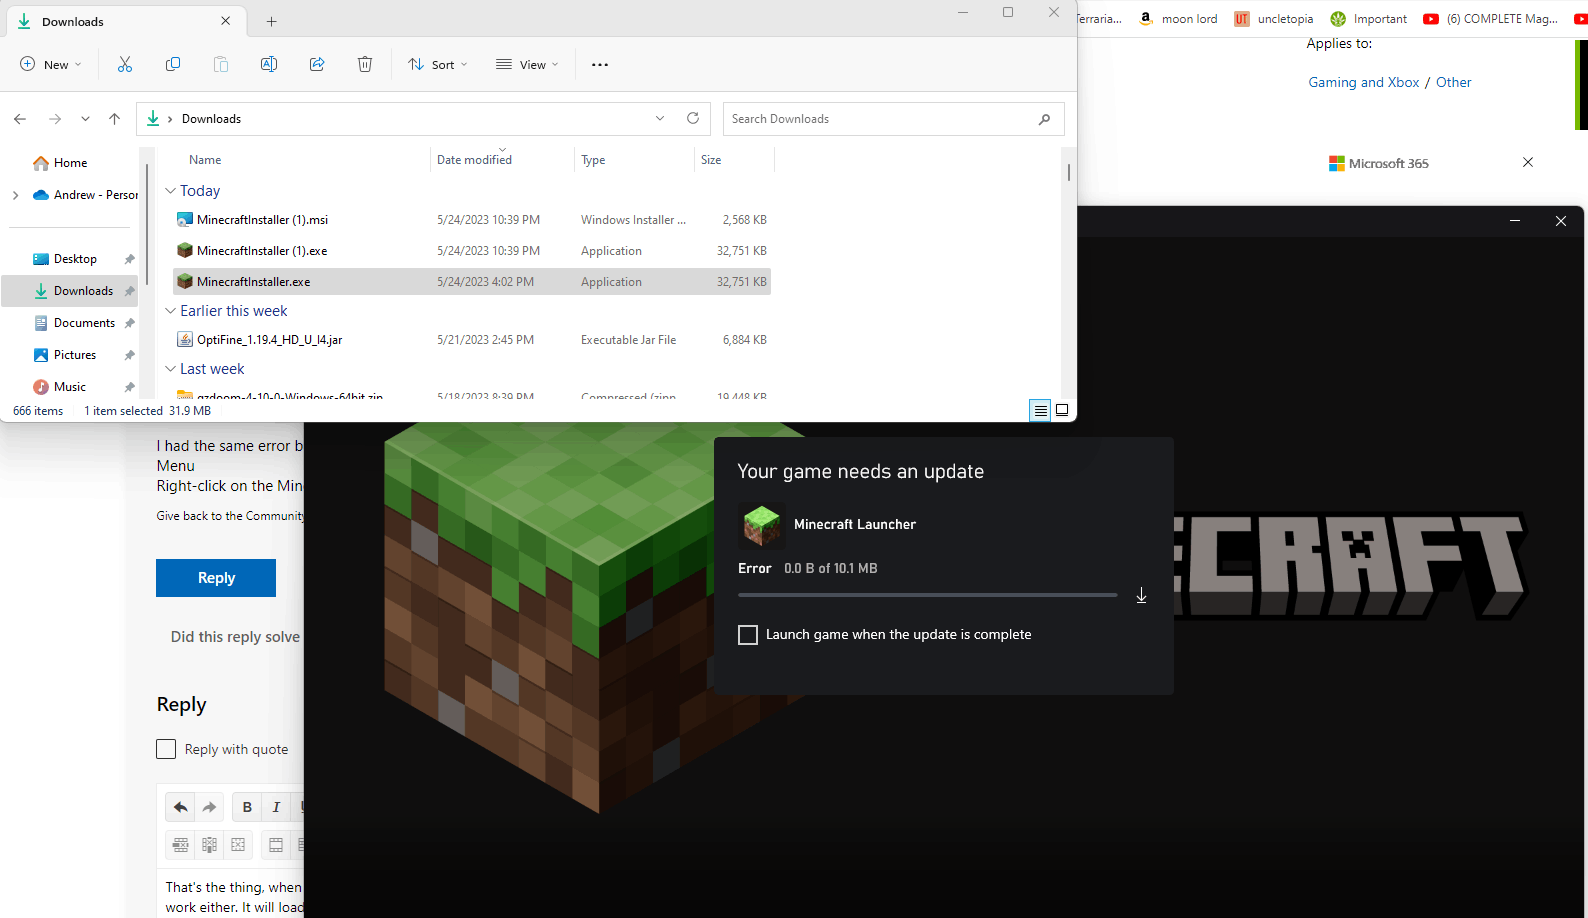Open the COMPLETE Mag... YouTube bookmark
Viewport: 1588px width, 918px height.
[x=1490, y=19]
